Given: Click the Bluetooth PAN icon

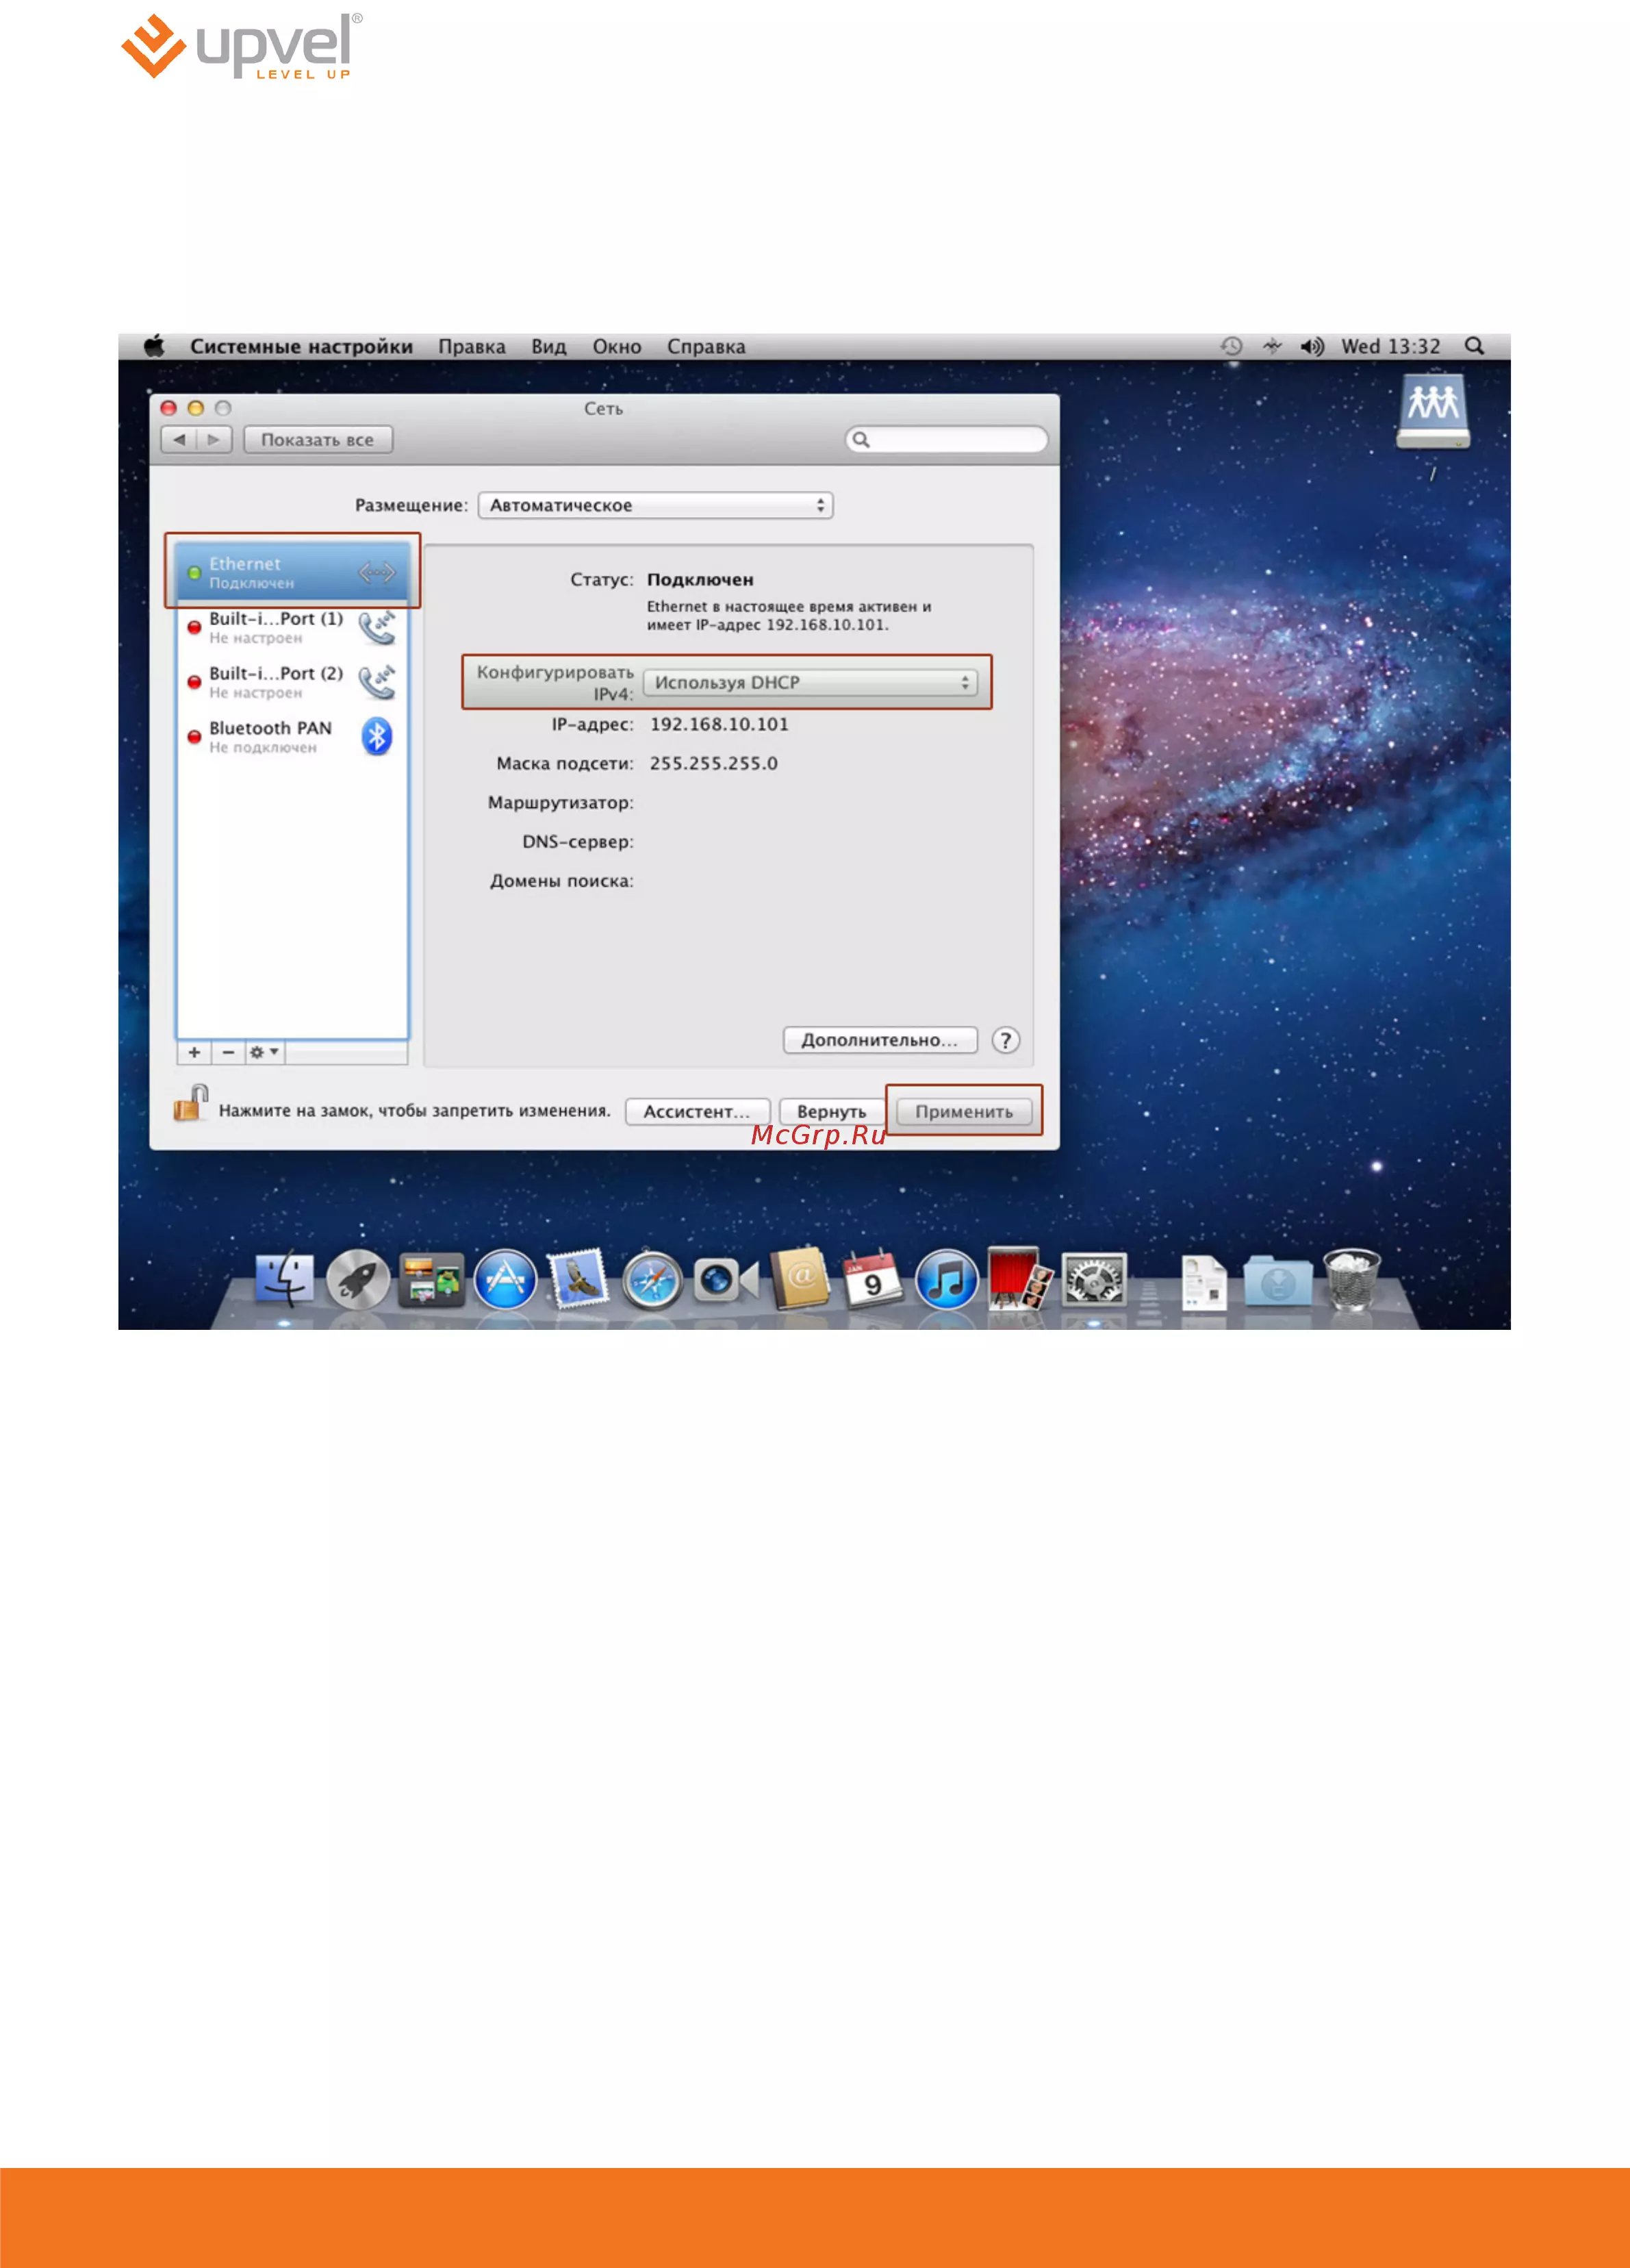Looking at the screenshot, I should tap(376, 737).
